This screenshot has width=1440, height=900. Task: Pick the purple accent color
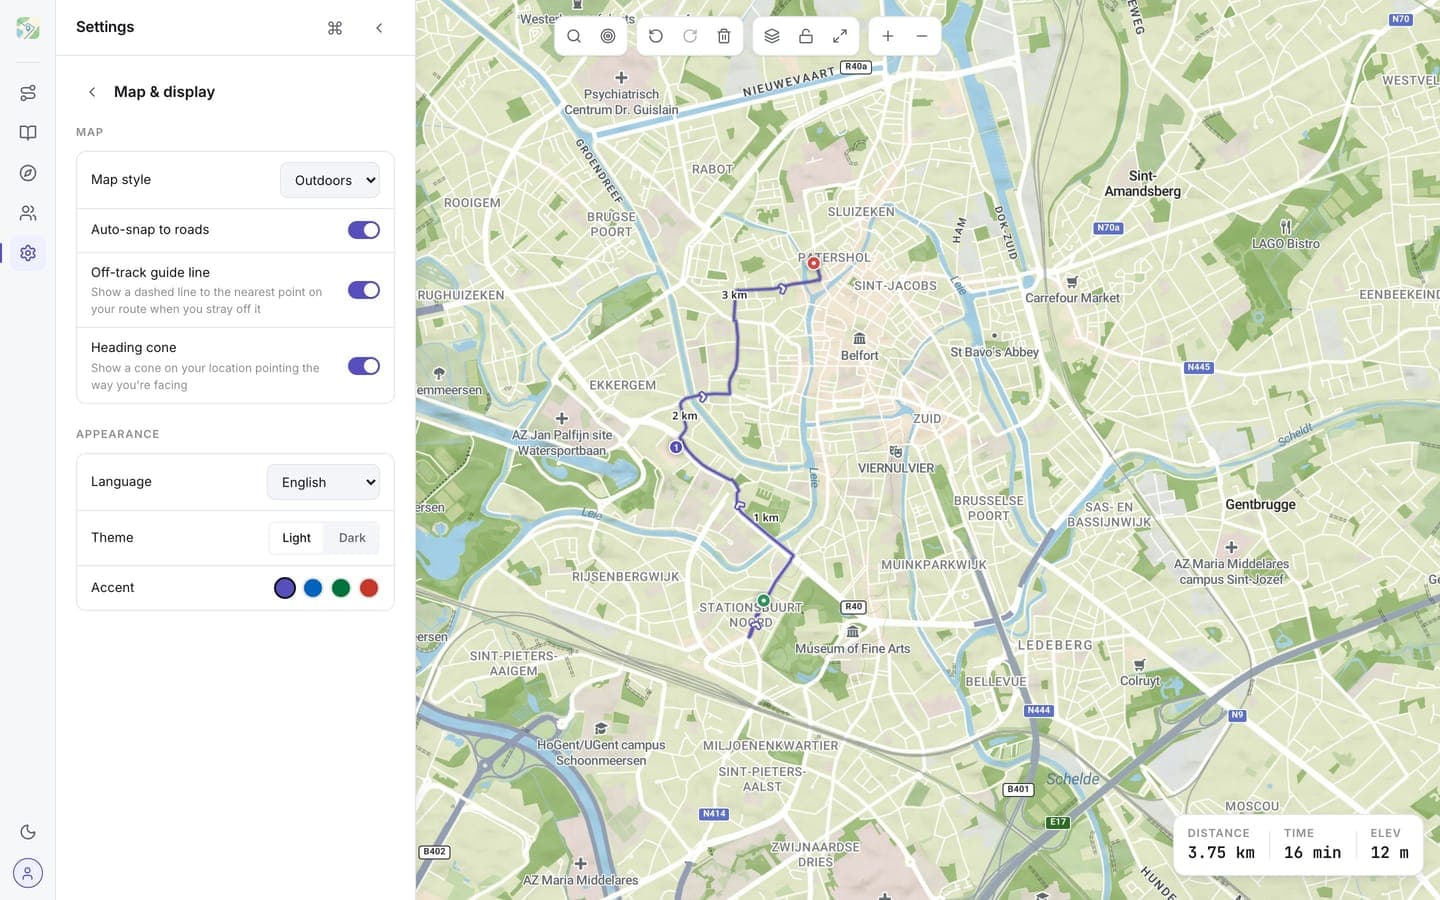tap(285, 588)
